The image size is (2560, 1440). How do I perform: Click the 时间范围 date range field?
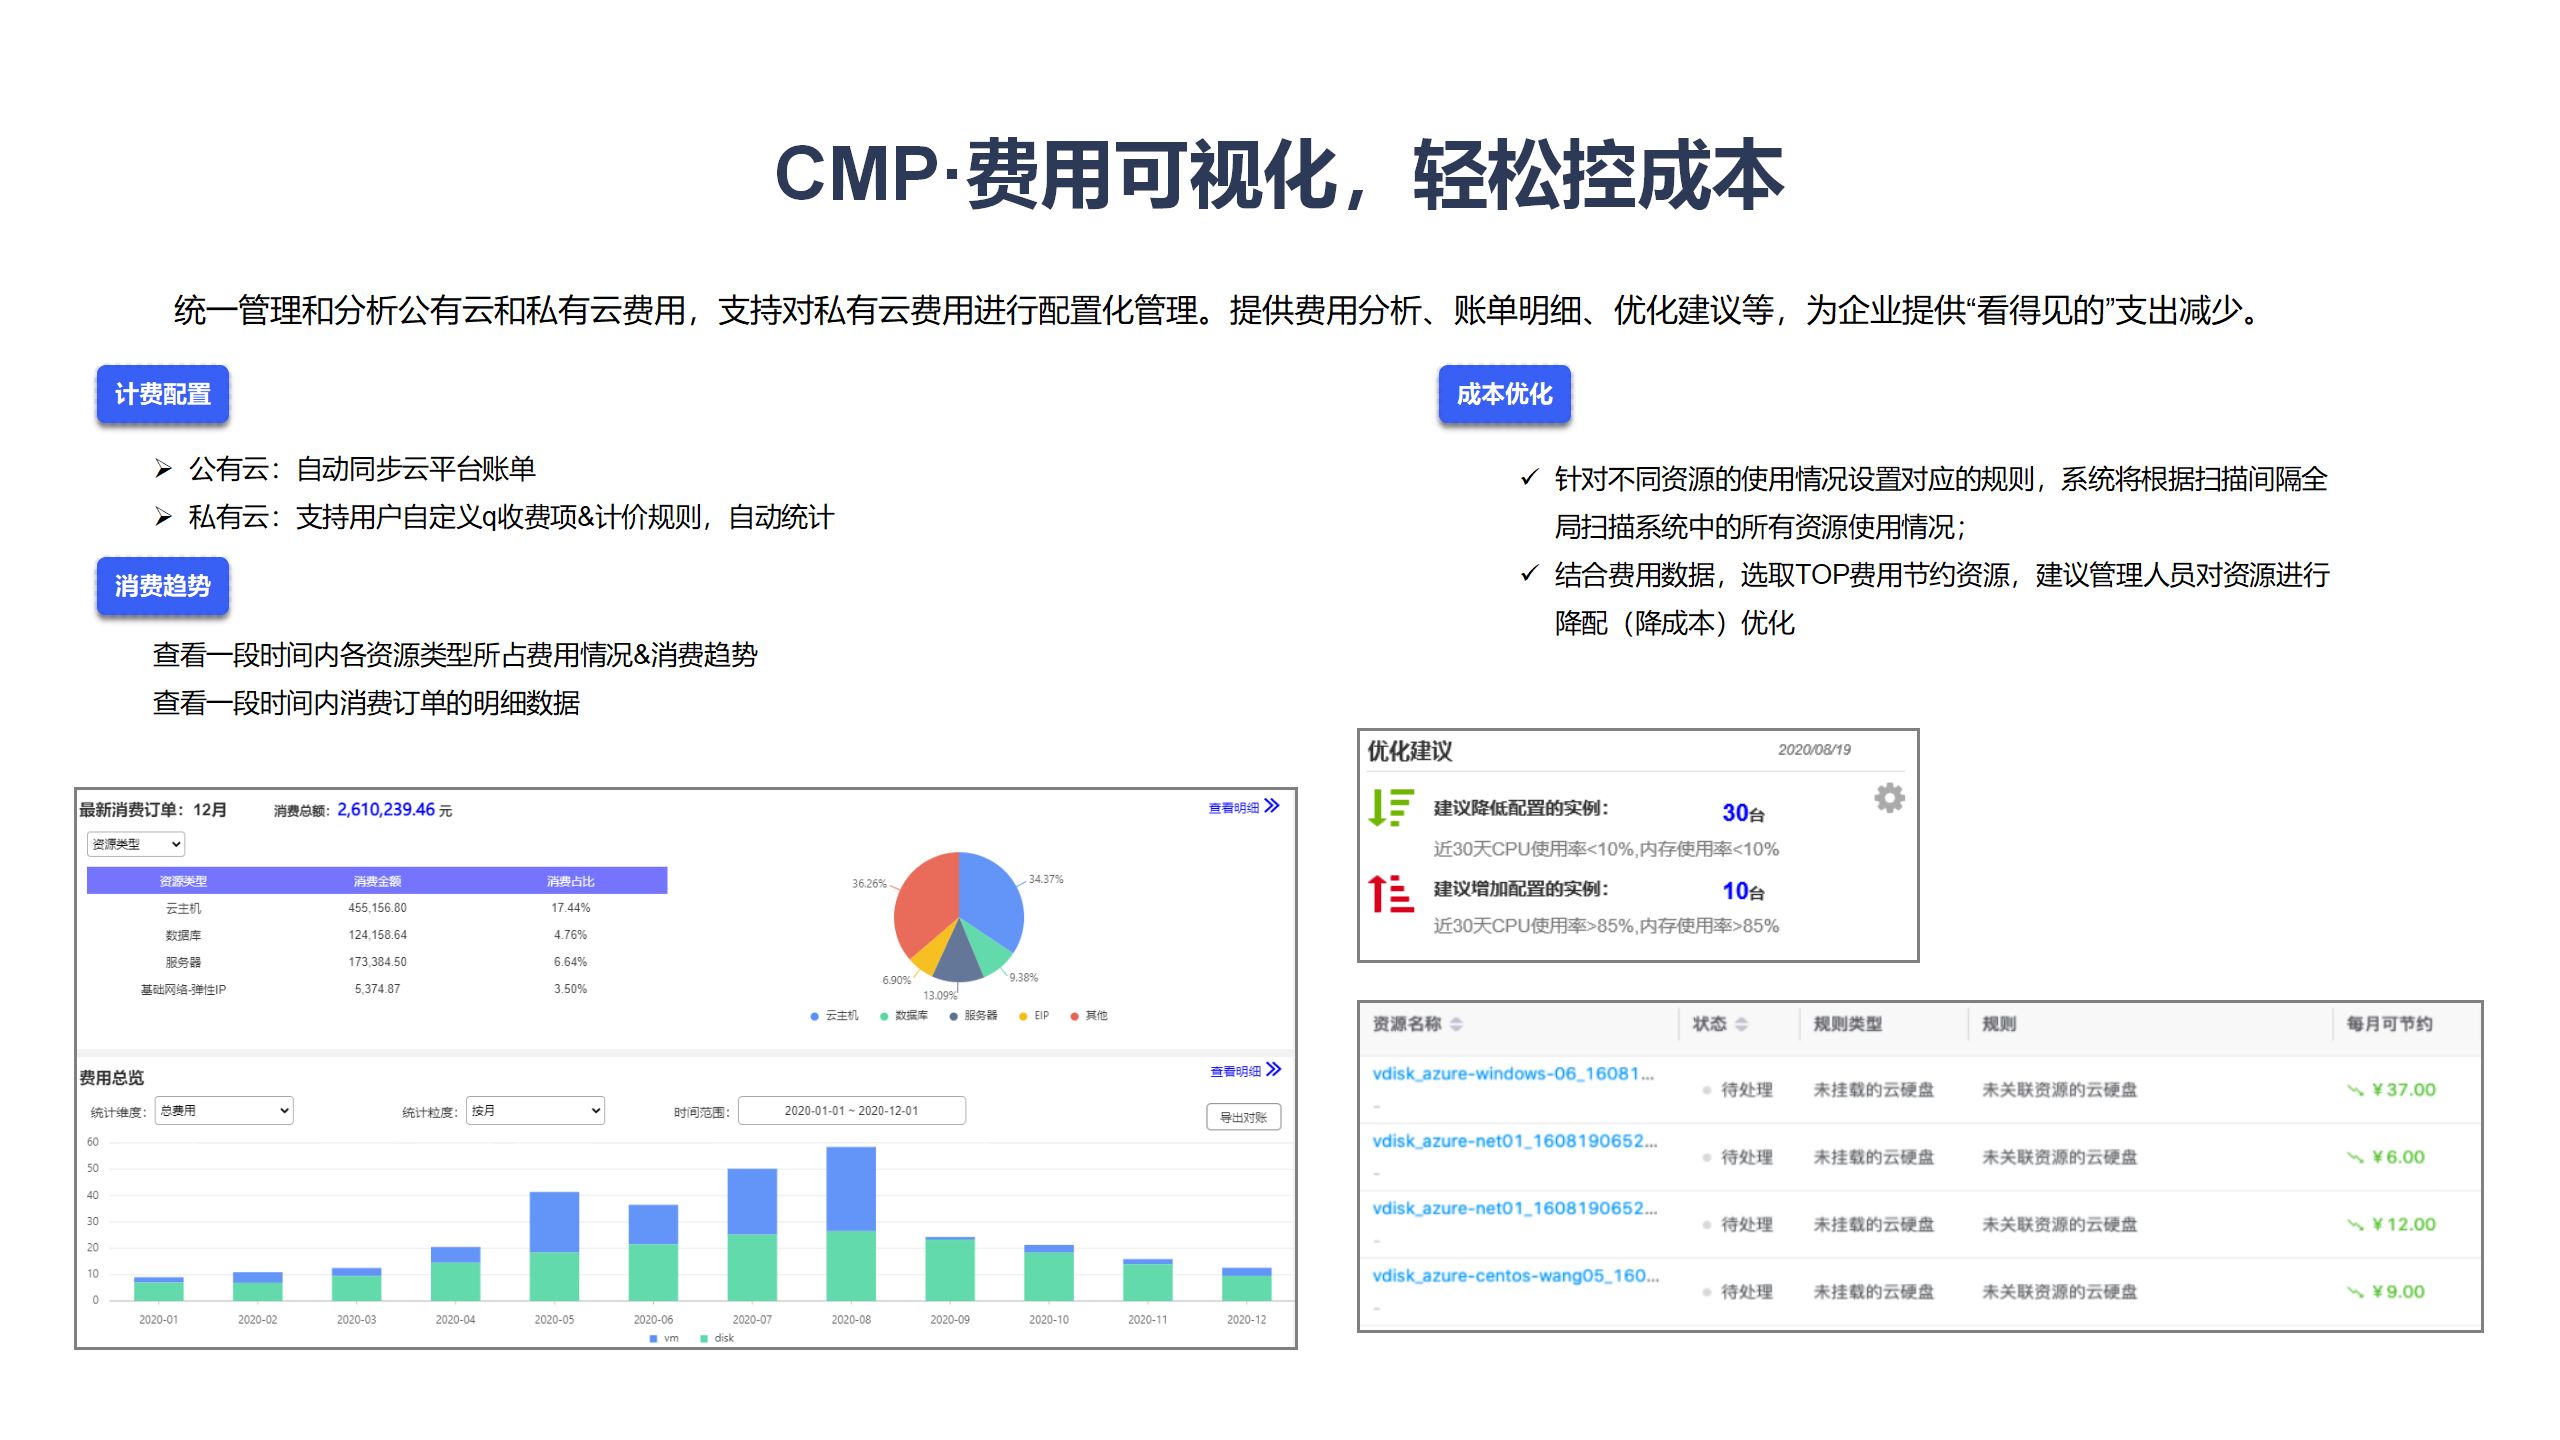click(x=851, y=1111)
